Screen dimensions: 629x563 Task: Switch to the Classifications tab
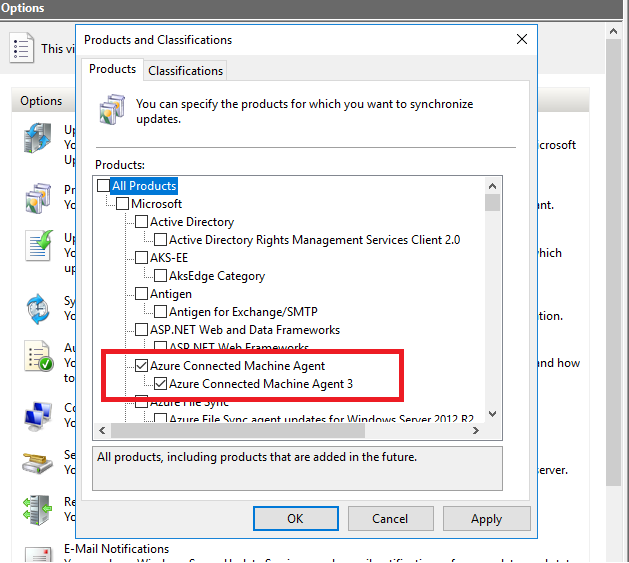click(185, 71)
